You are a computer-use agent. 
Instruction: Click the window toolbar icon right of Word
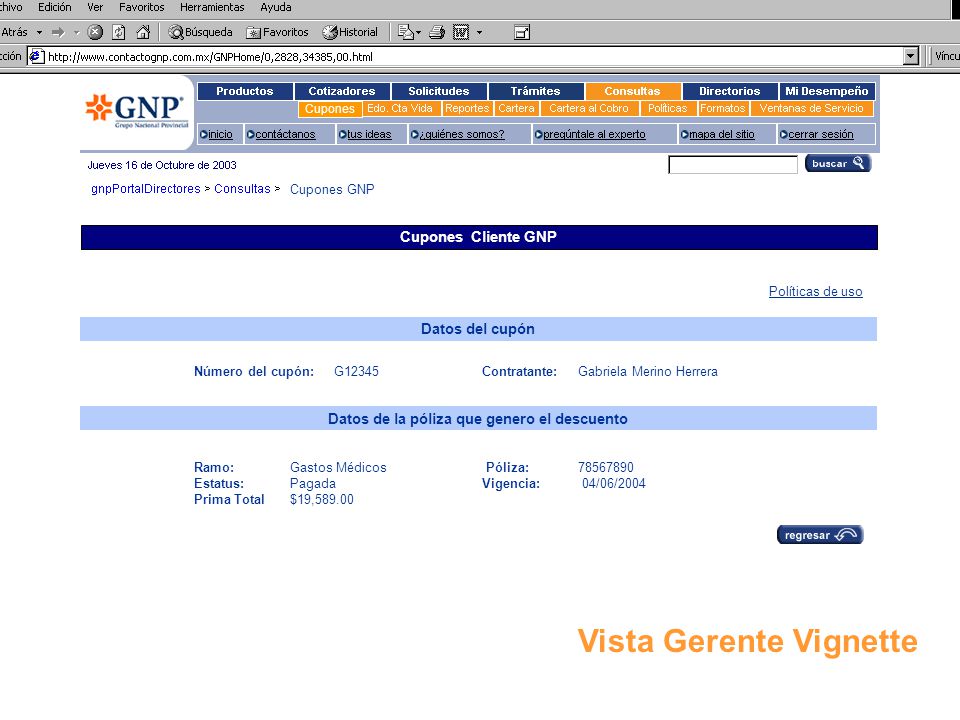pos(522,32)
